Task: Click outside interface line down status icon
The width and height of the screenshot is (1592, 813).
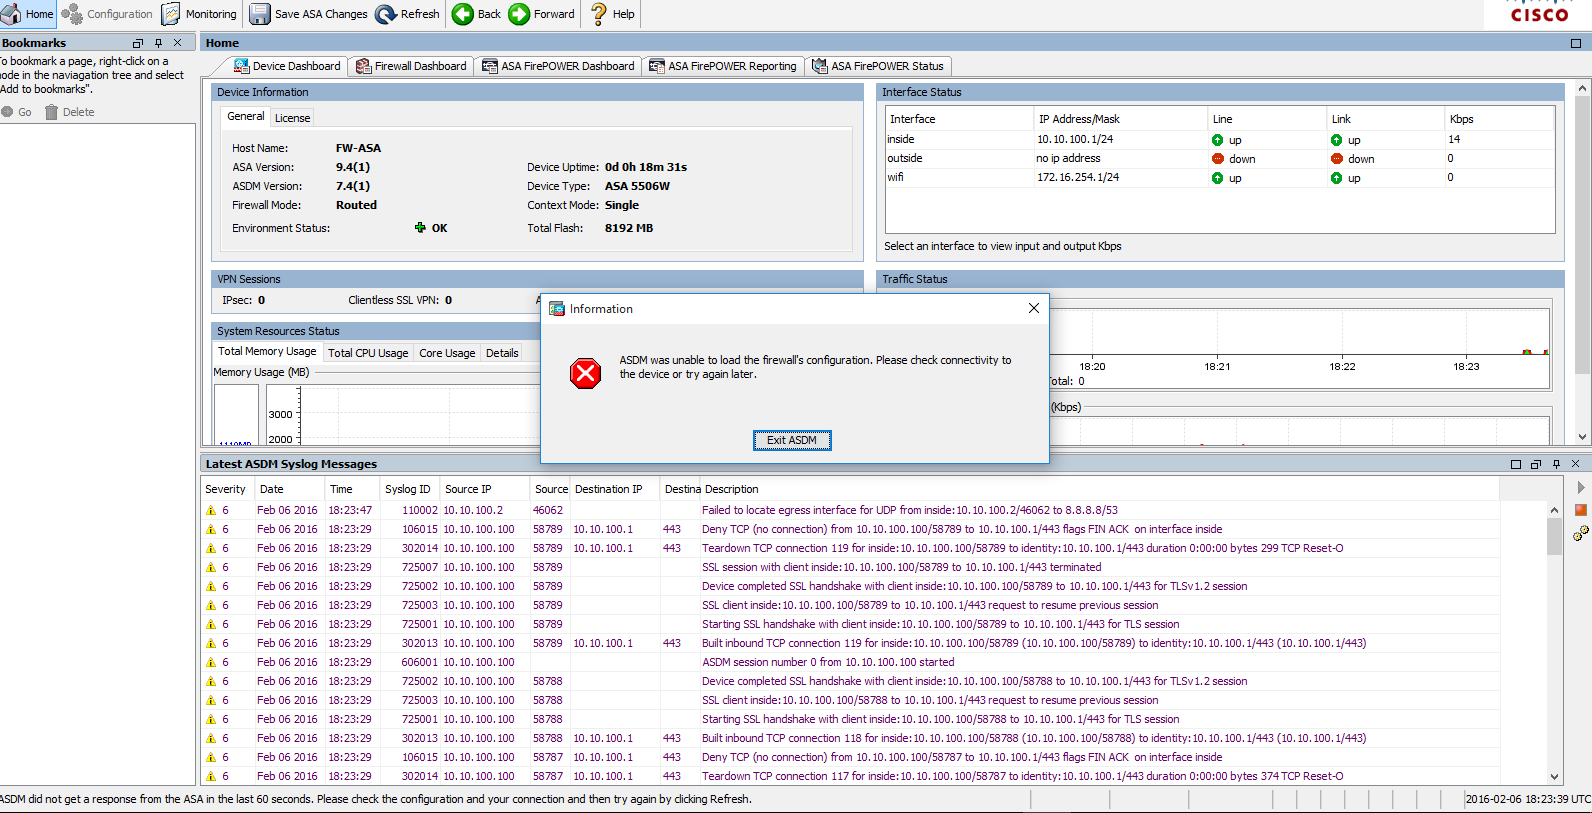Action: click(1217, 159)
